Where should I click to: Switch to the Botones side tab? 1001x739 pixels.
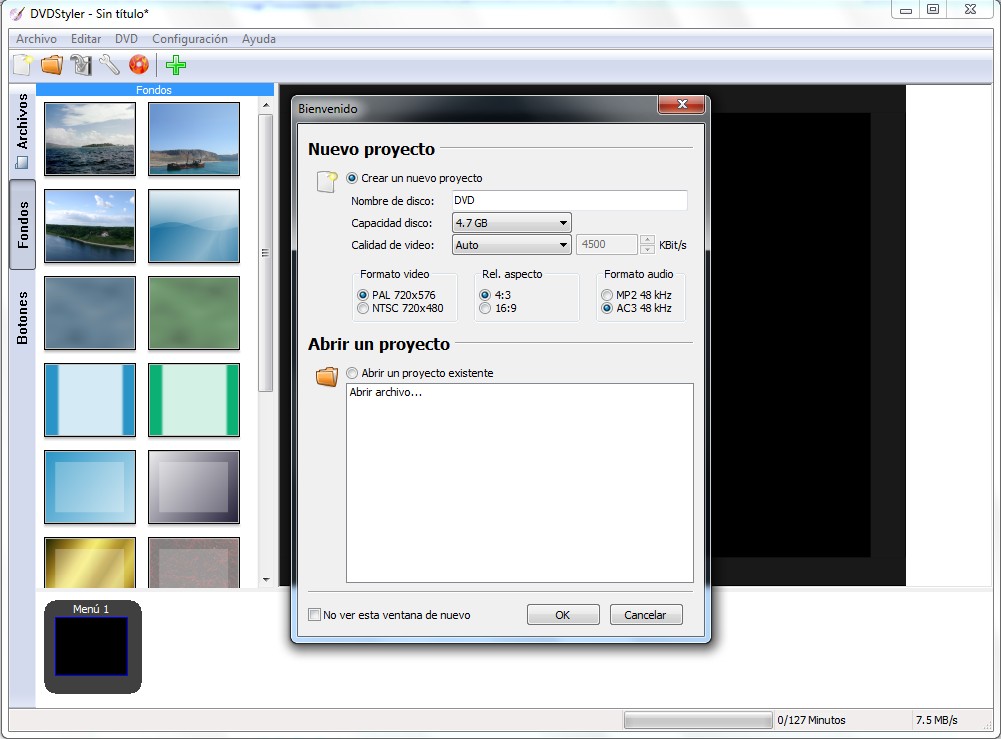[22, 318]
